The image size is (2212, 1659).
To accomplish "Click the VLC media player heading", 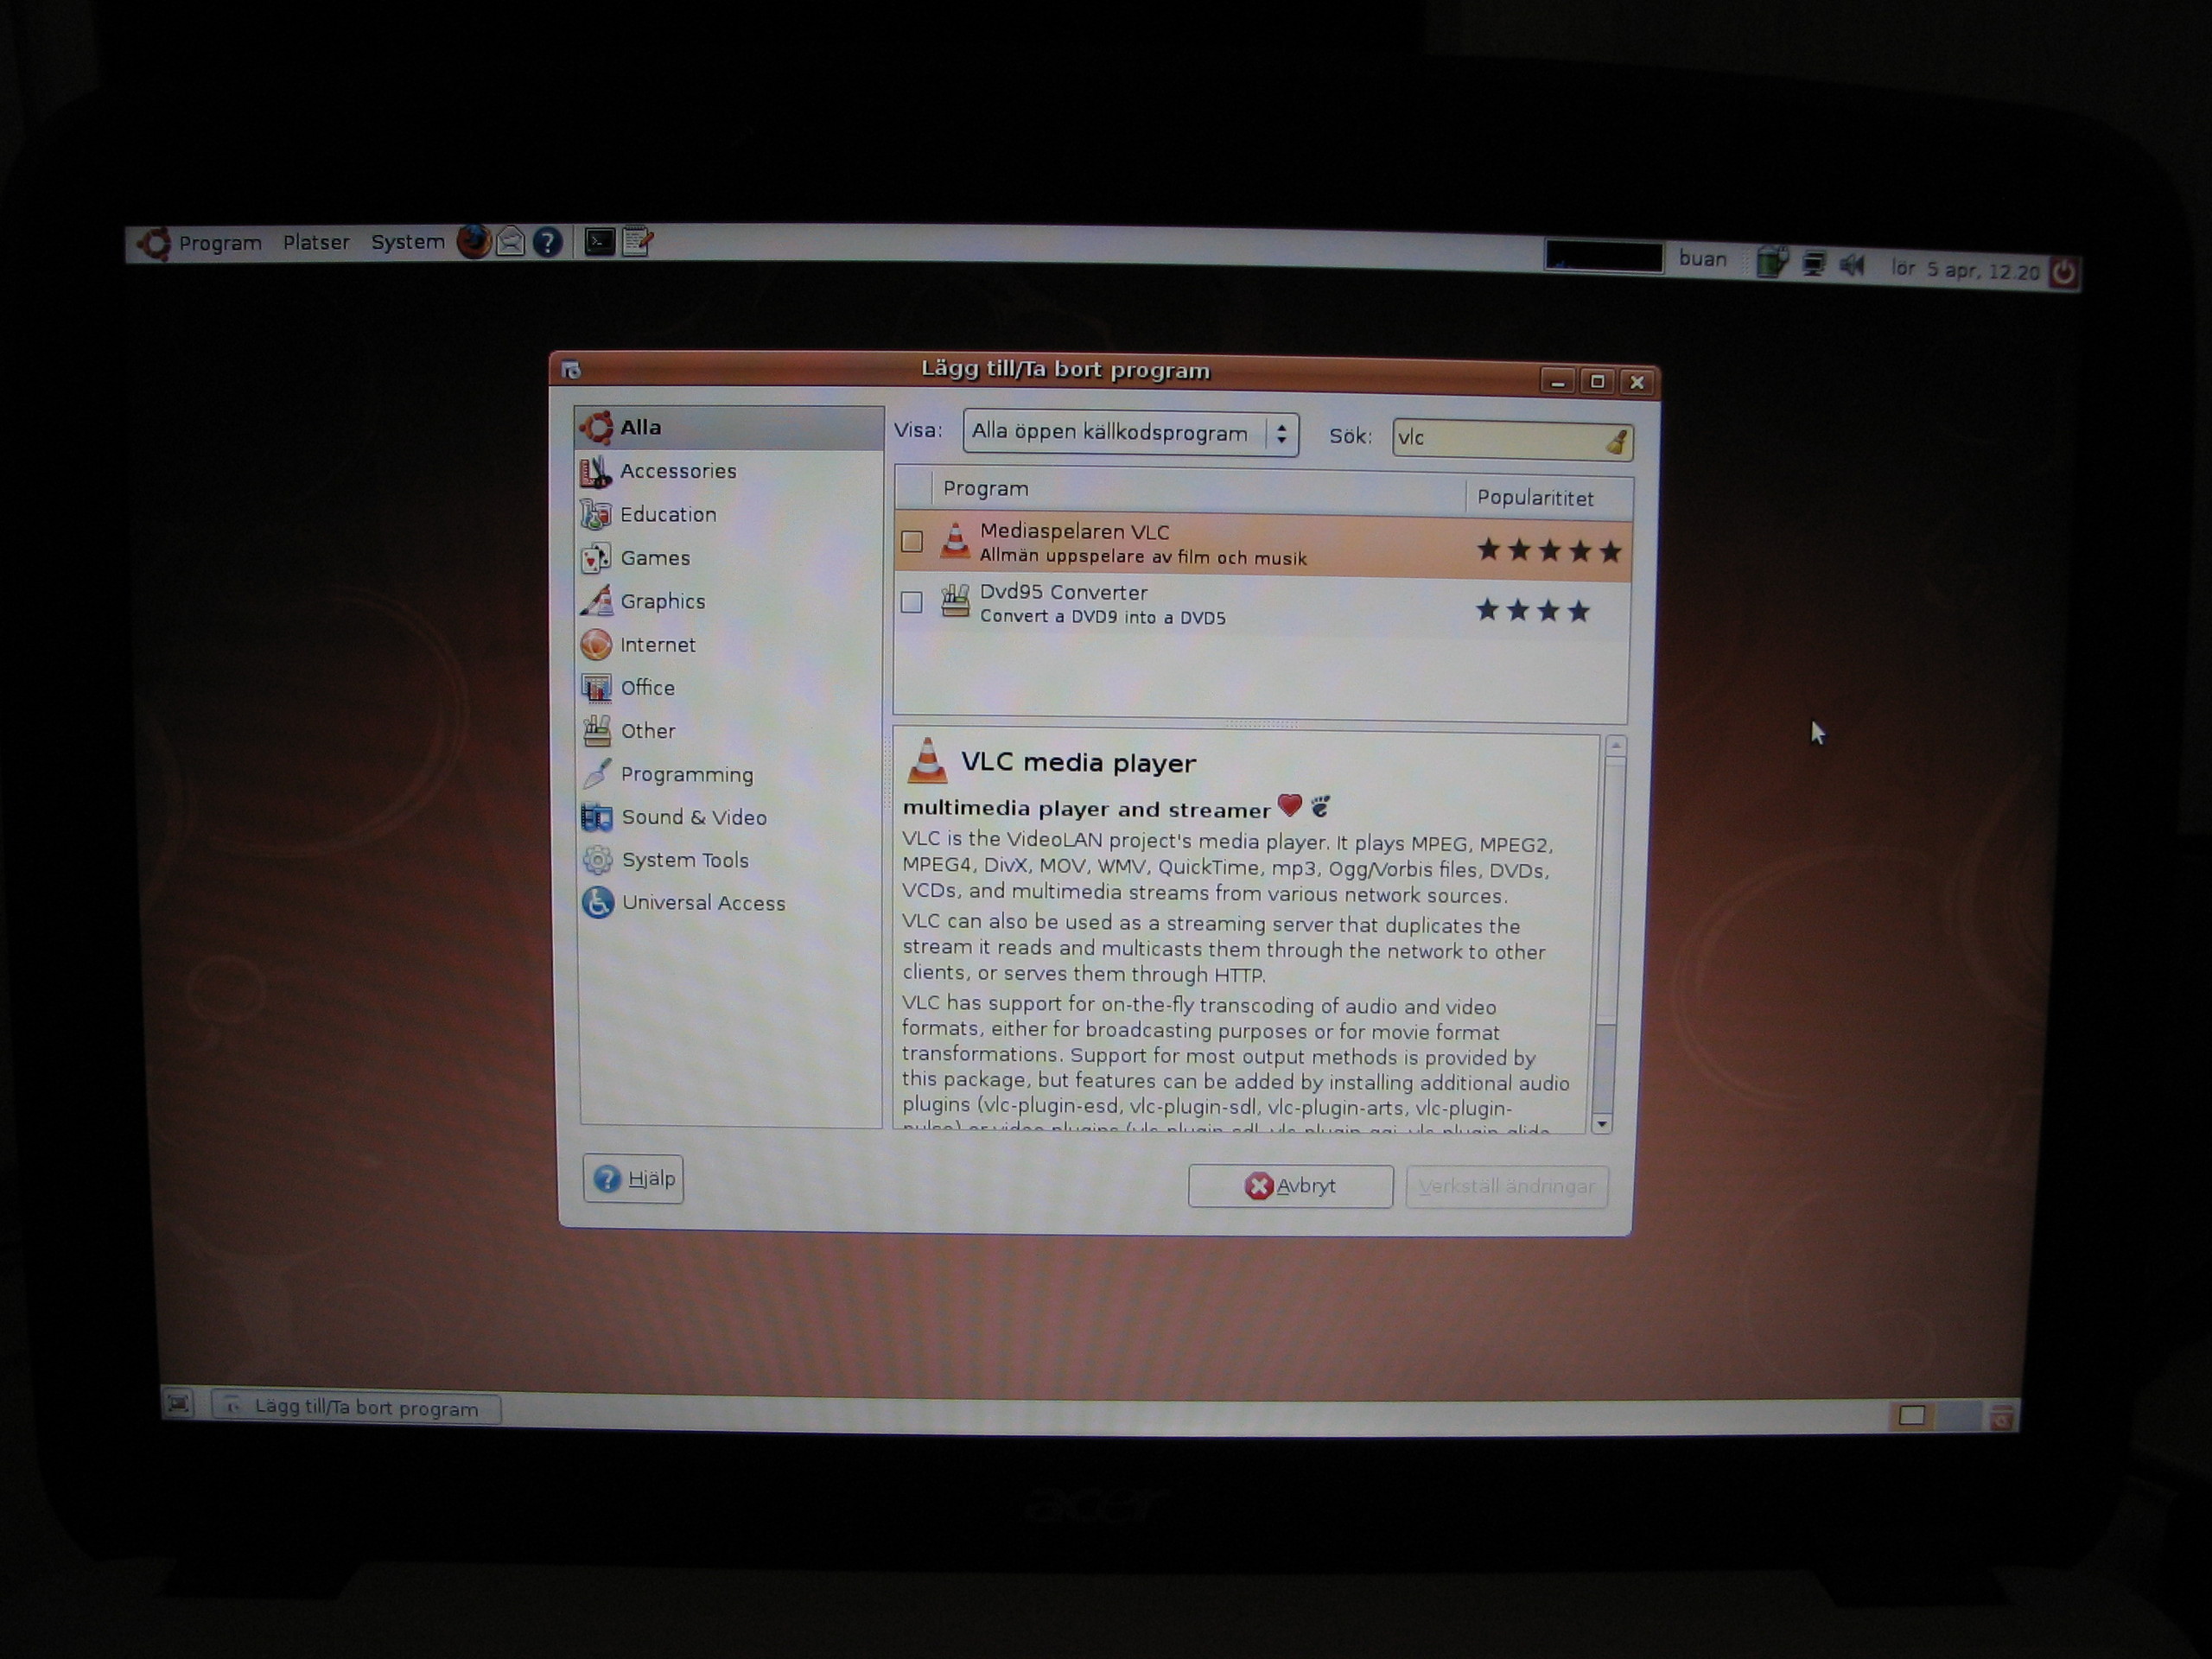I will [1078, 763].
